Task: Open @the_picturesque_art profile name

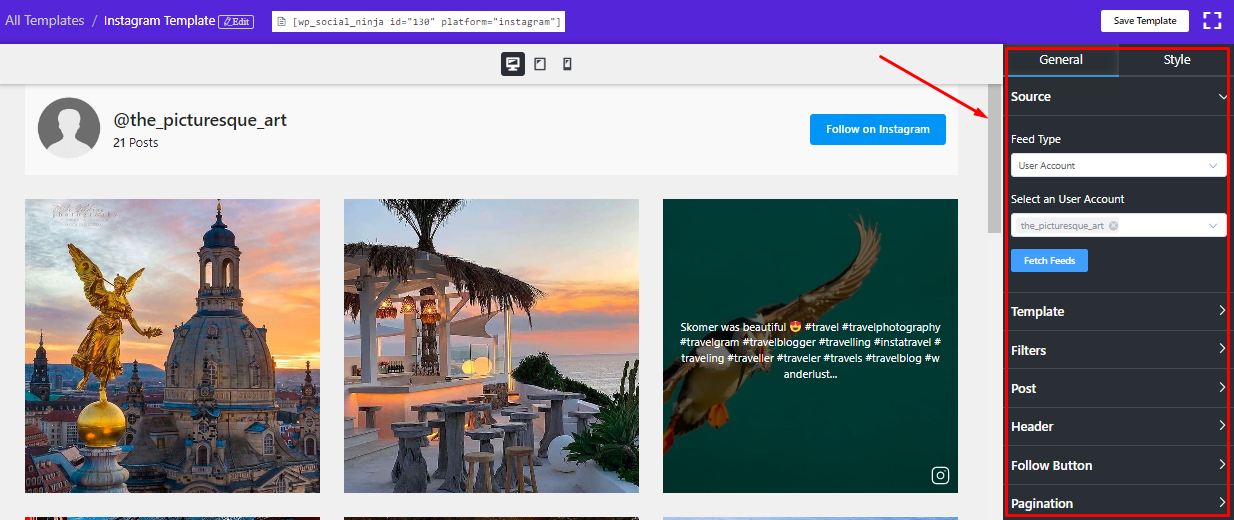Action: pos(200,120)
